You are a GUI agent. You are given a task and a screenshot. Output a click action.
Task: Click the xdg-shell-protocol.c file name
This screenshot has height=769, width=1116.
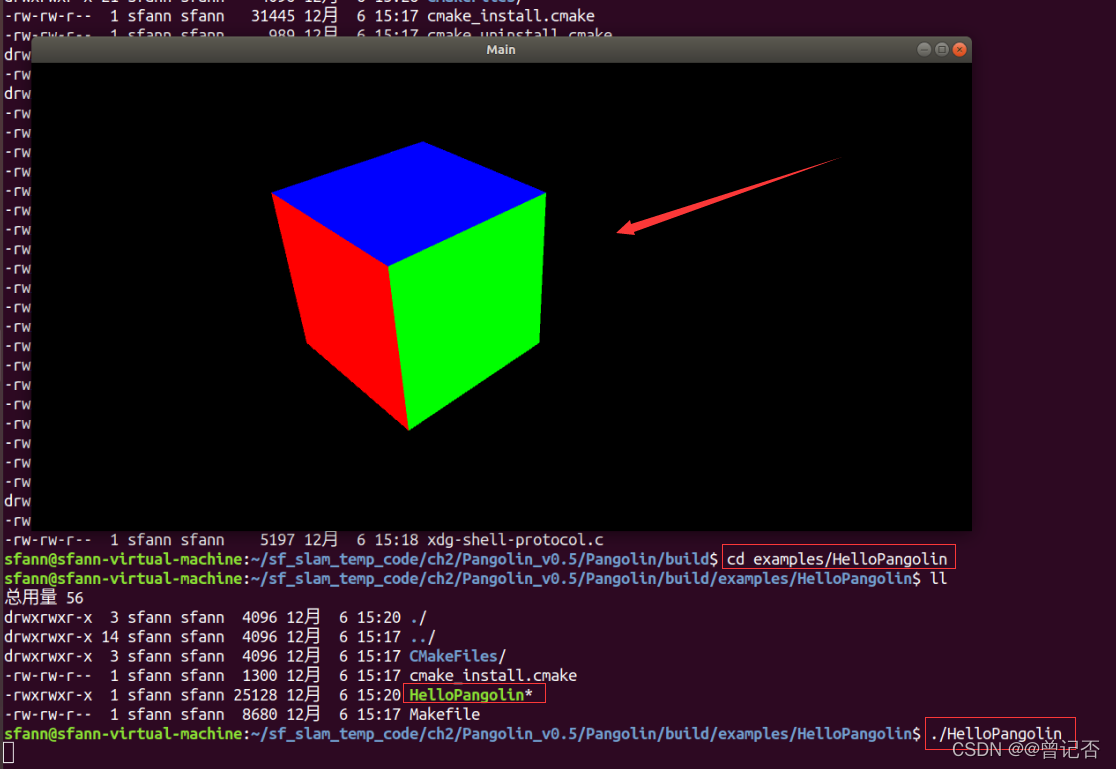(x=515, y=540)
